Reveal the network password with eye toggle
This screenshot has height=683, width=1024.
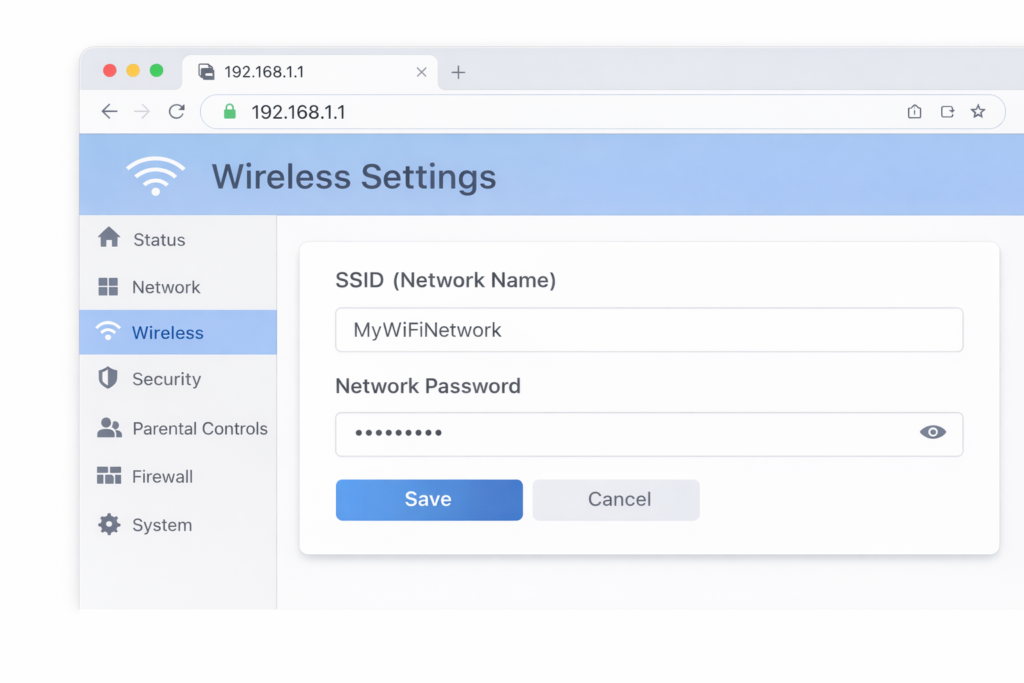click(x=932, y=432)
